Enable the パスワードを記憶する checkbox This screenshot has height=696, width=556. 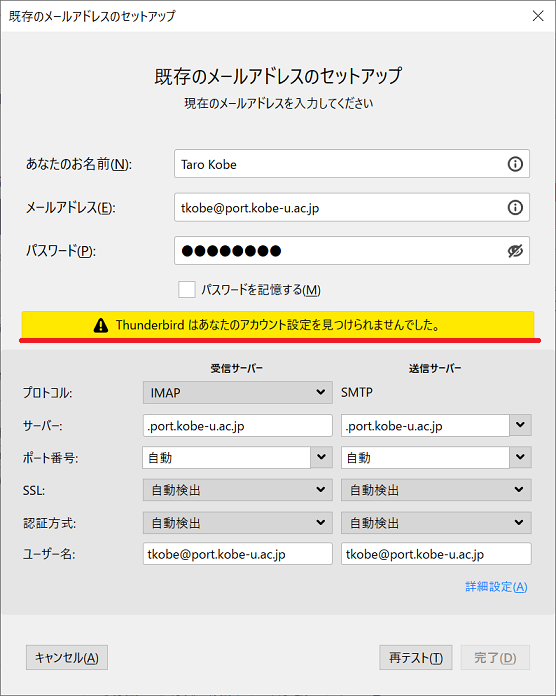(186, 289)
